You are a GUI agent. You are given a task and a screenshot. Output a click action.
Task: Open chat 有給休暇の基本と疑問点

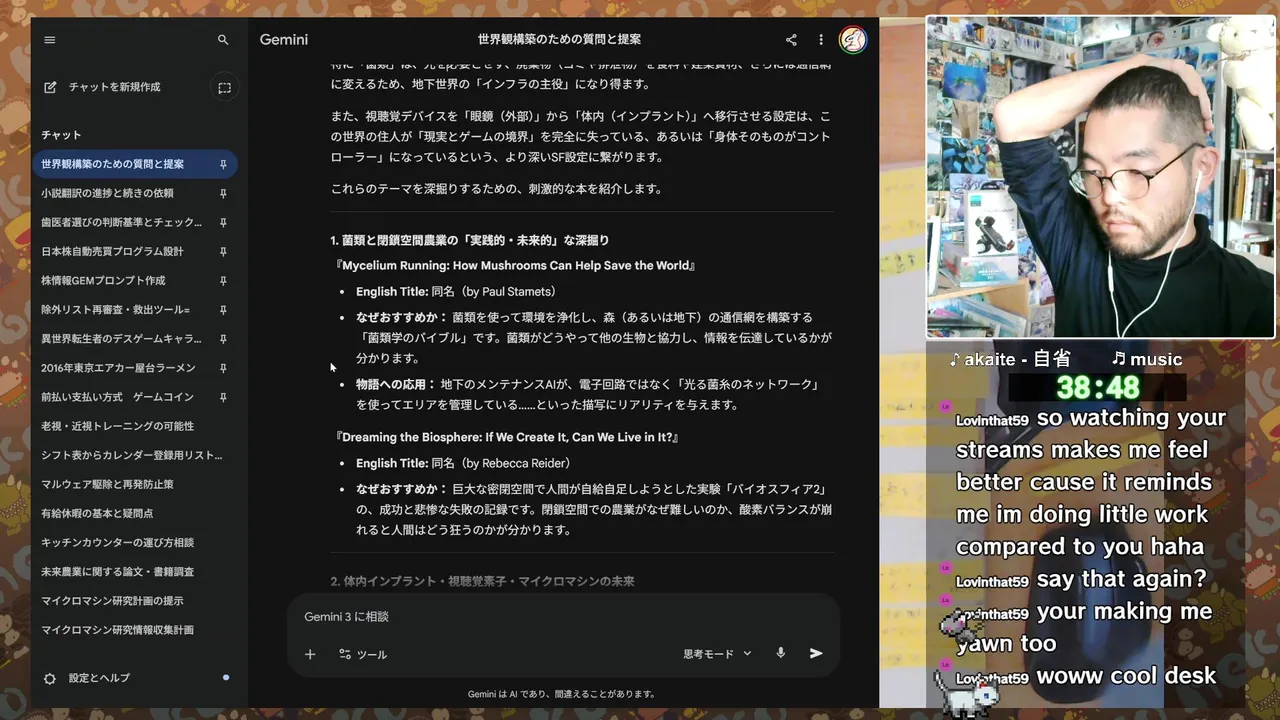135,513
